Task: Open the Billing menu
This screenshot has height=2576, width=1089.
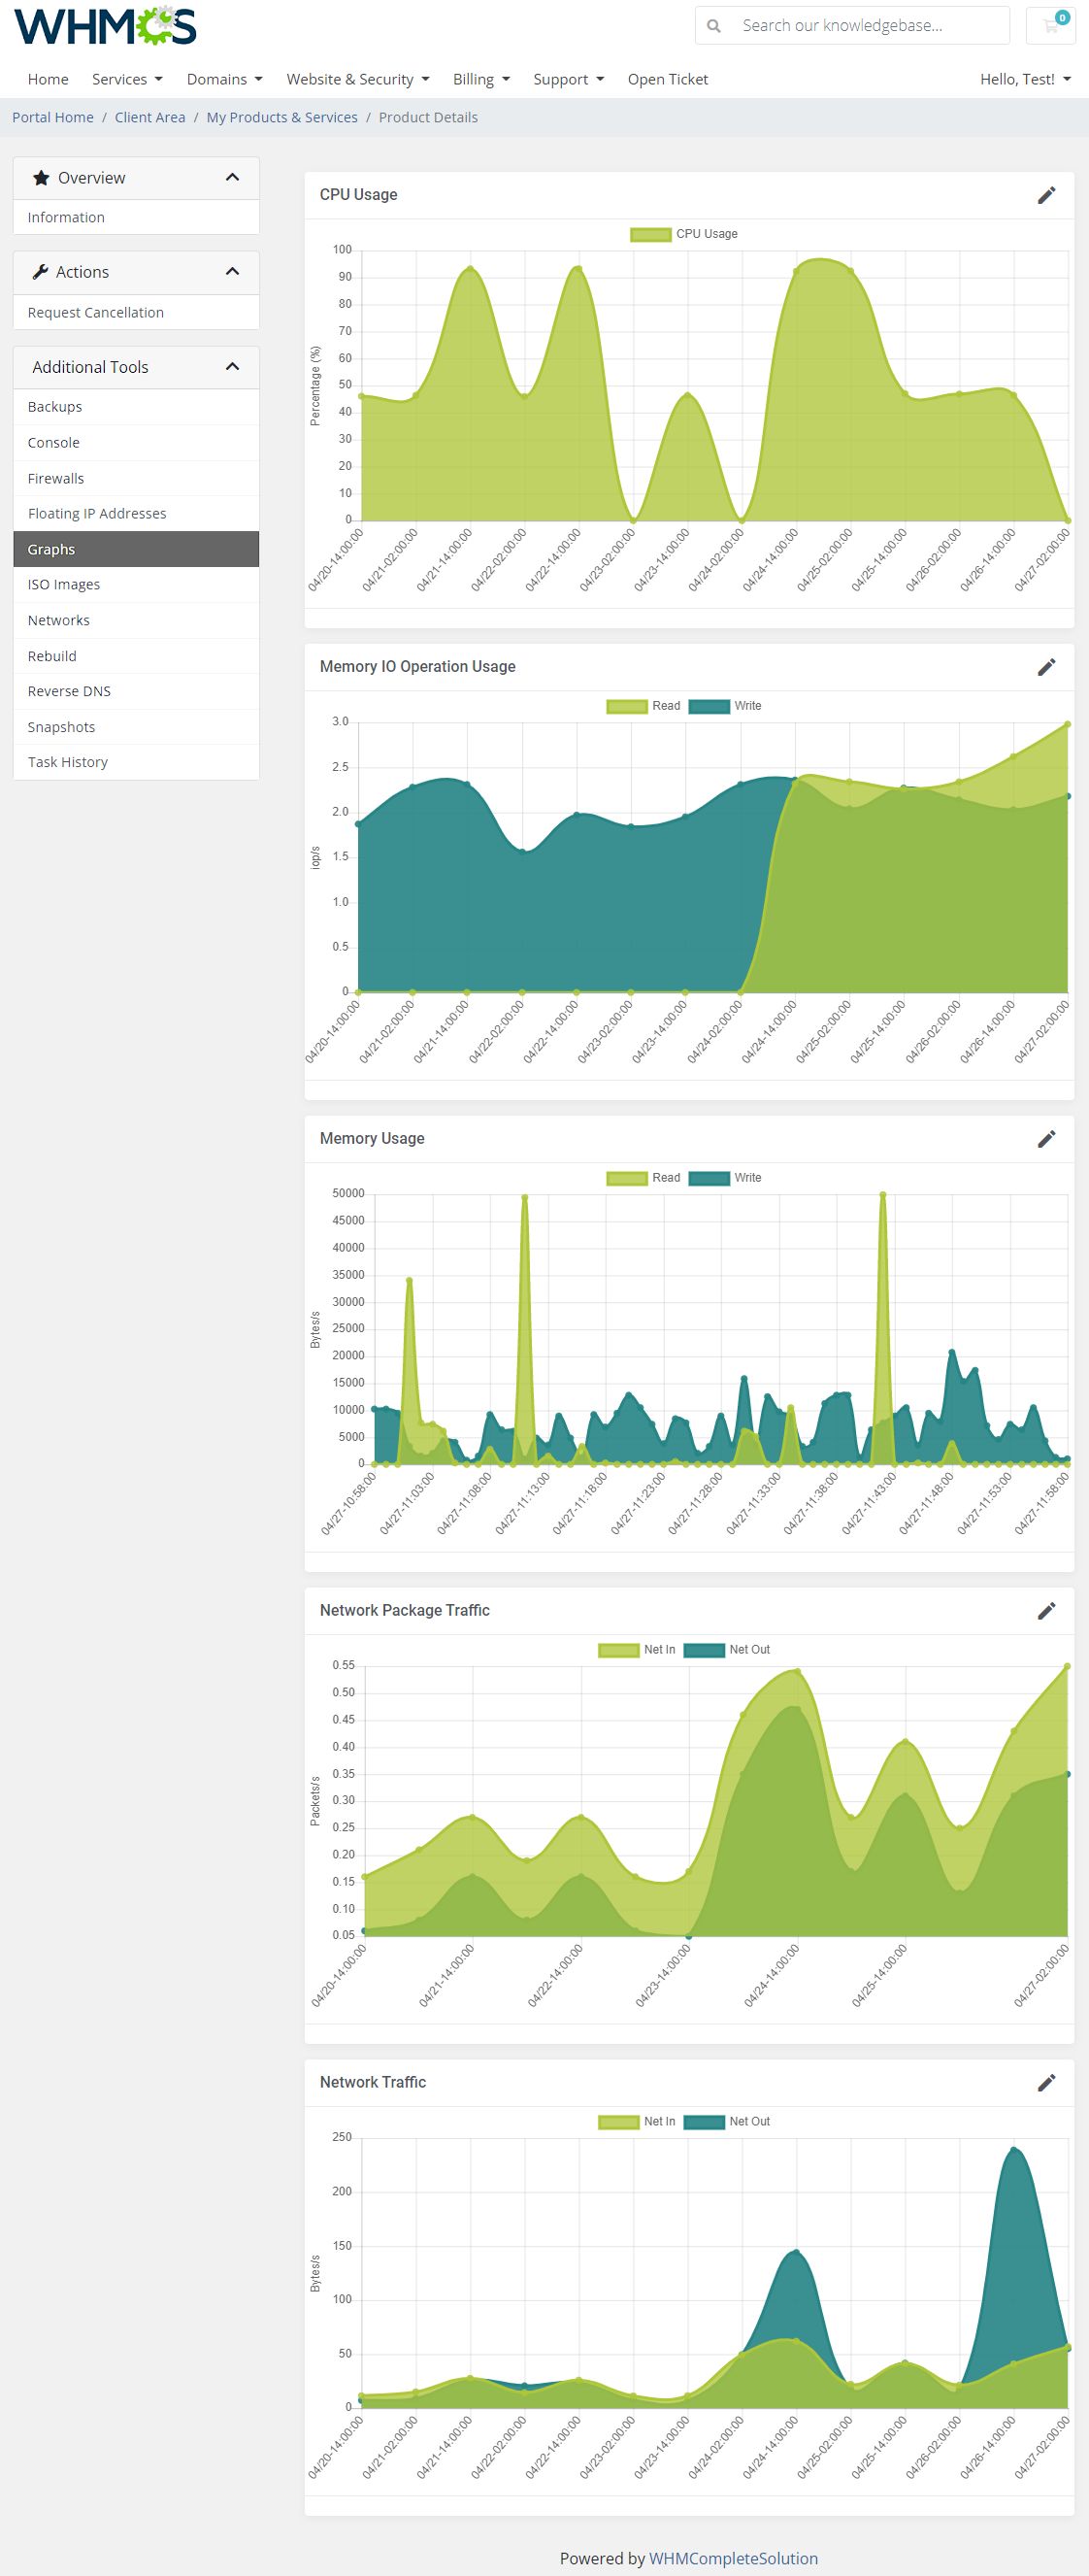Action: tap(481, 79)
